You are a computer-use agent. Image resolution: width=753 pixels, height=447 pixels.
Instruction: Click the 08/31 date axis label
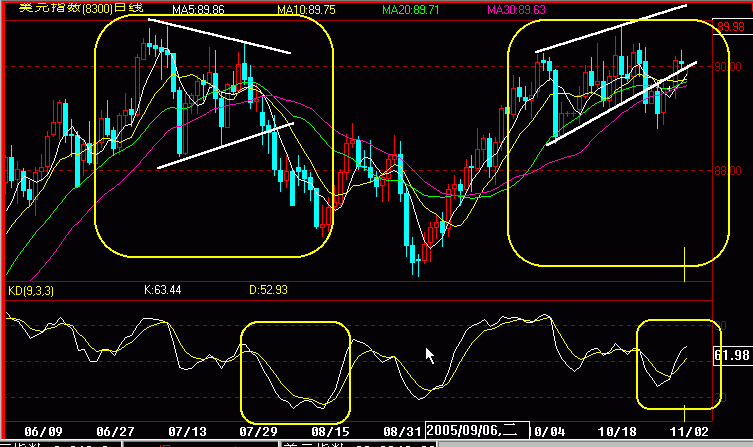[x=402, y=432]
